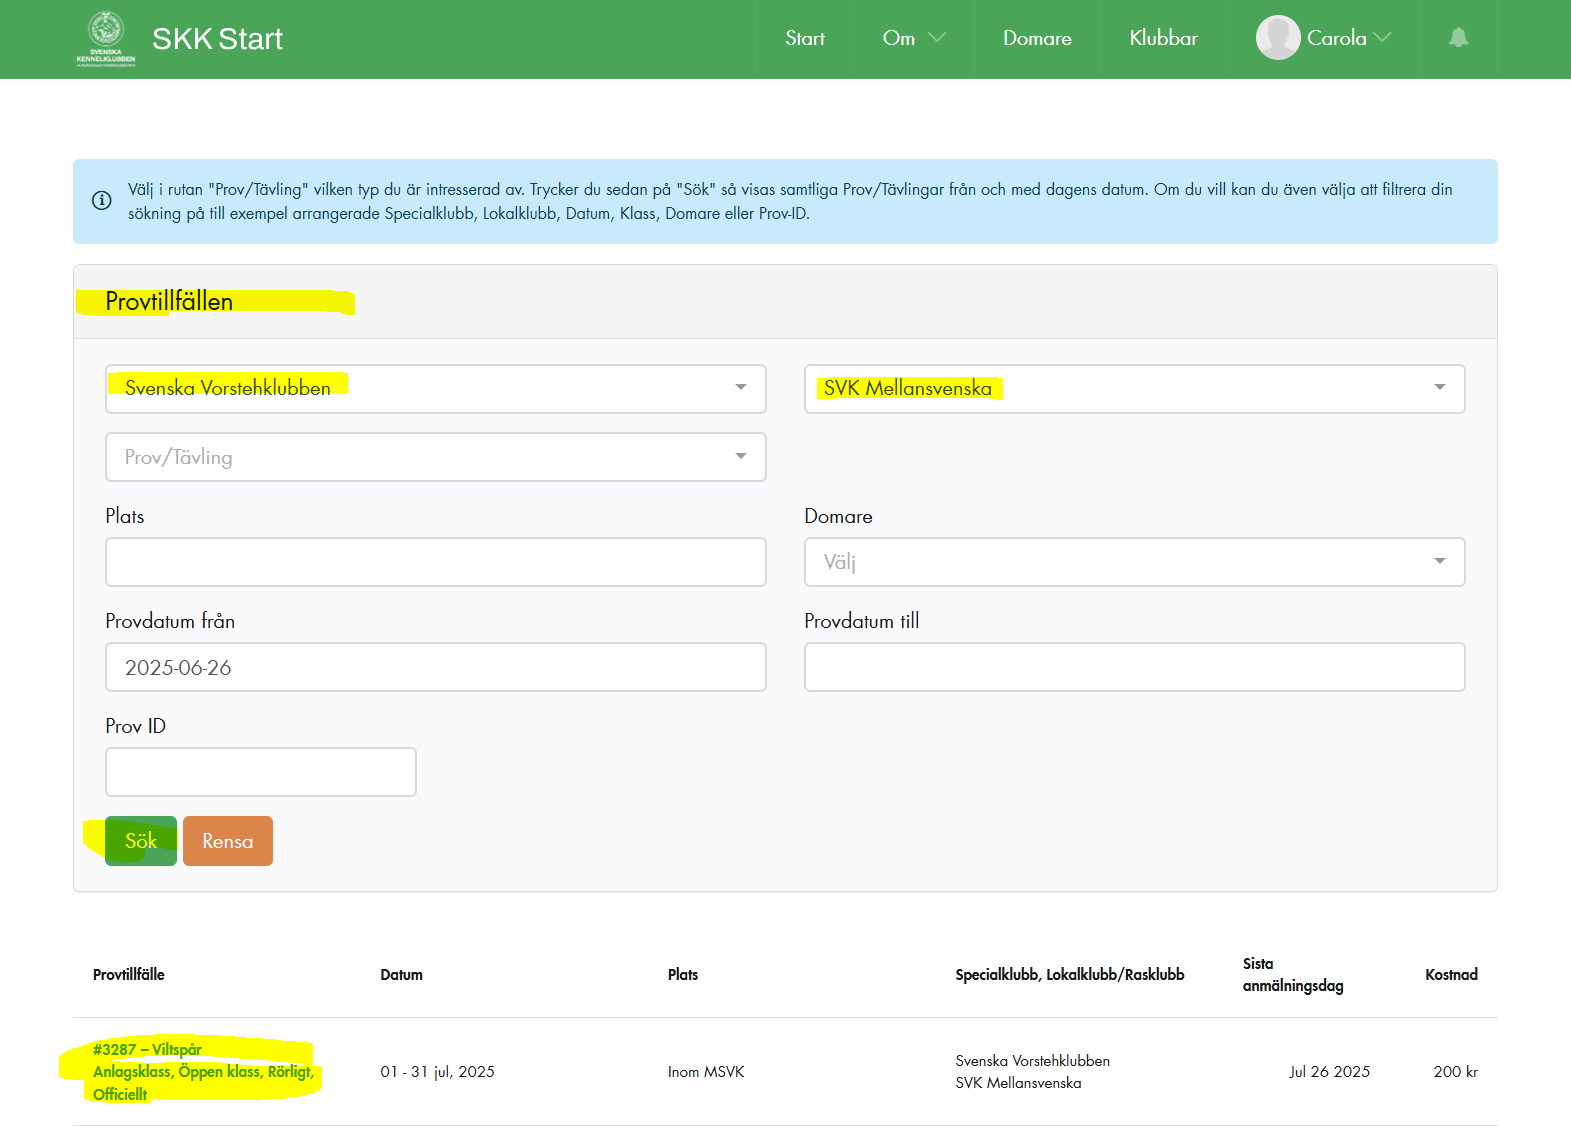Expand the Om menu
The width and height of the screenshot is (1571, 1141).
pyautogui.click(x=913, y=38)
